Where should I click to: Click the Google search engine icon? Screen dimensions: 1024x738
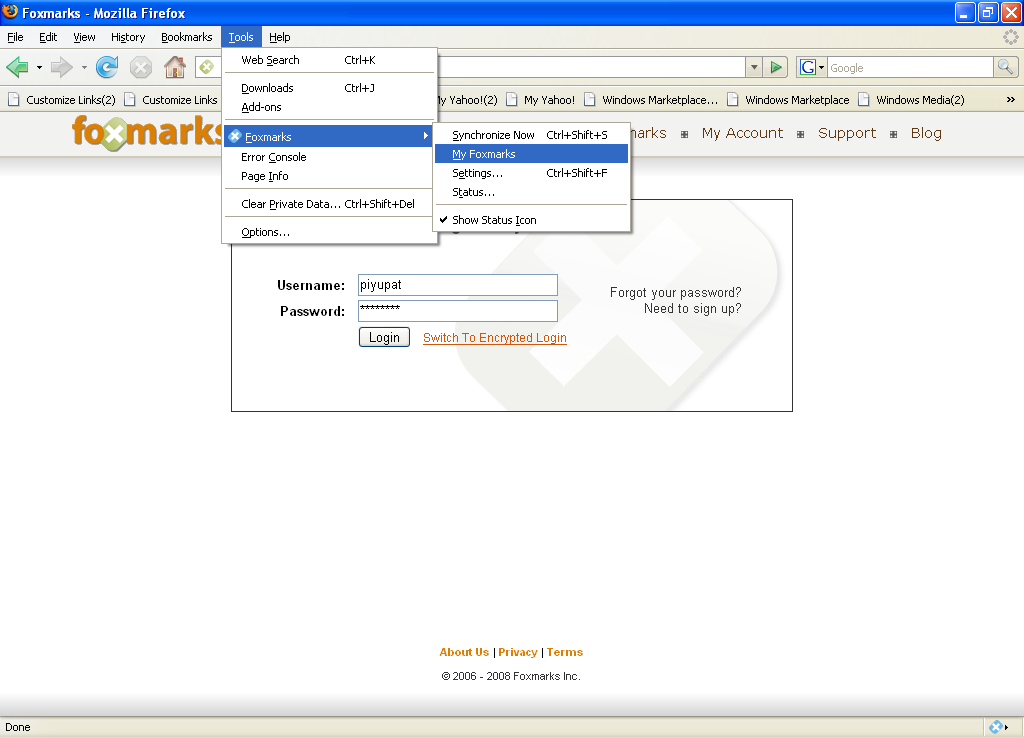pyautogui.click(x=808, y=67)
